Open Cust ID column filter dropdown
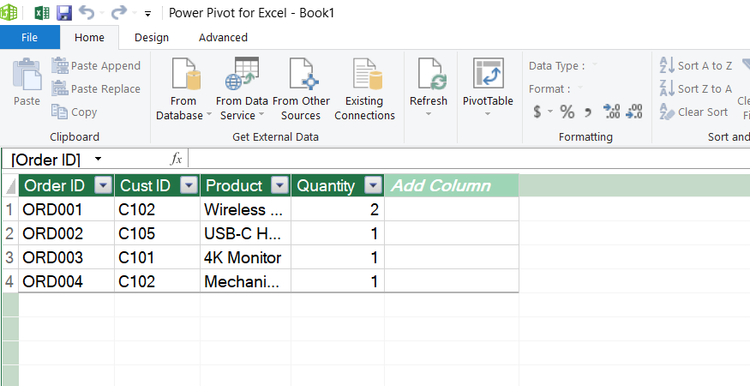This screenshot has width=750, height=386. [x=189, y=185]
